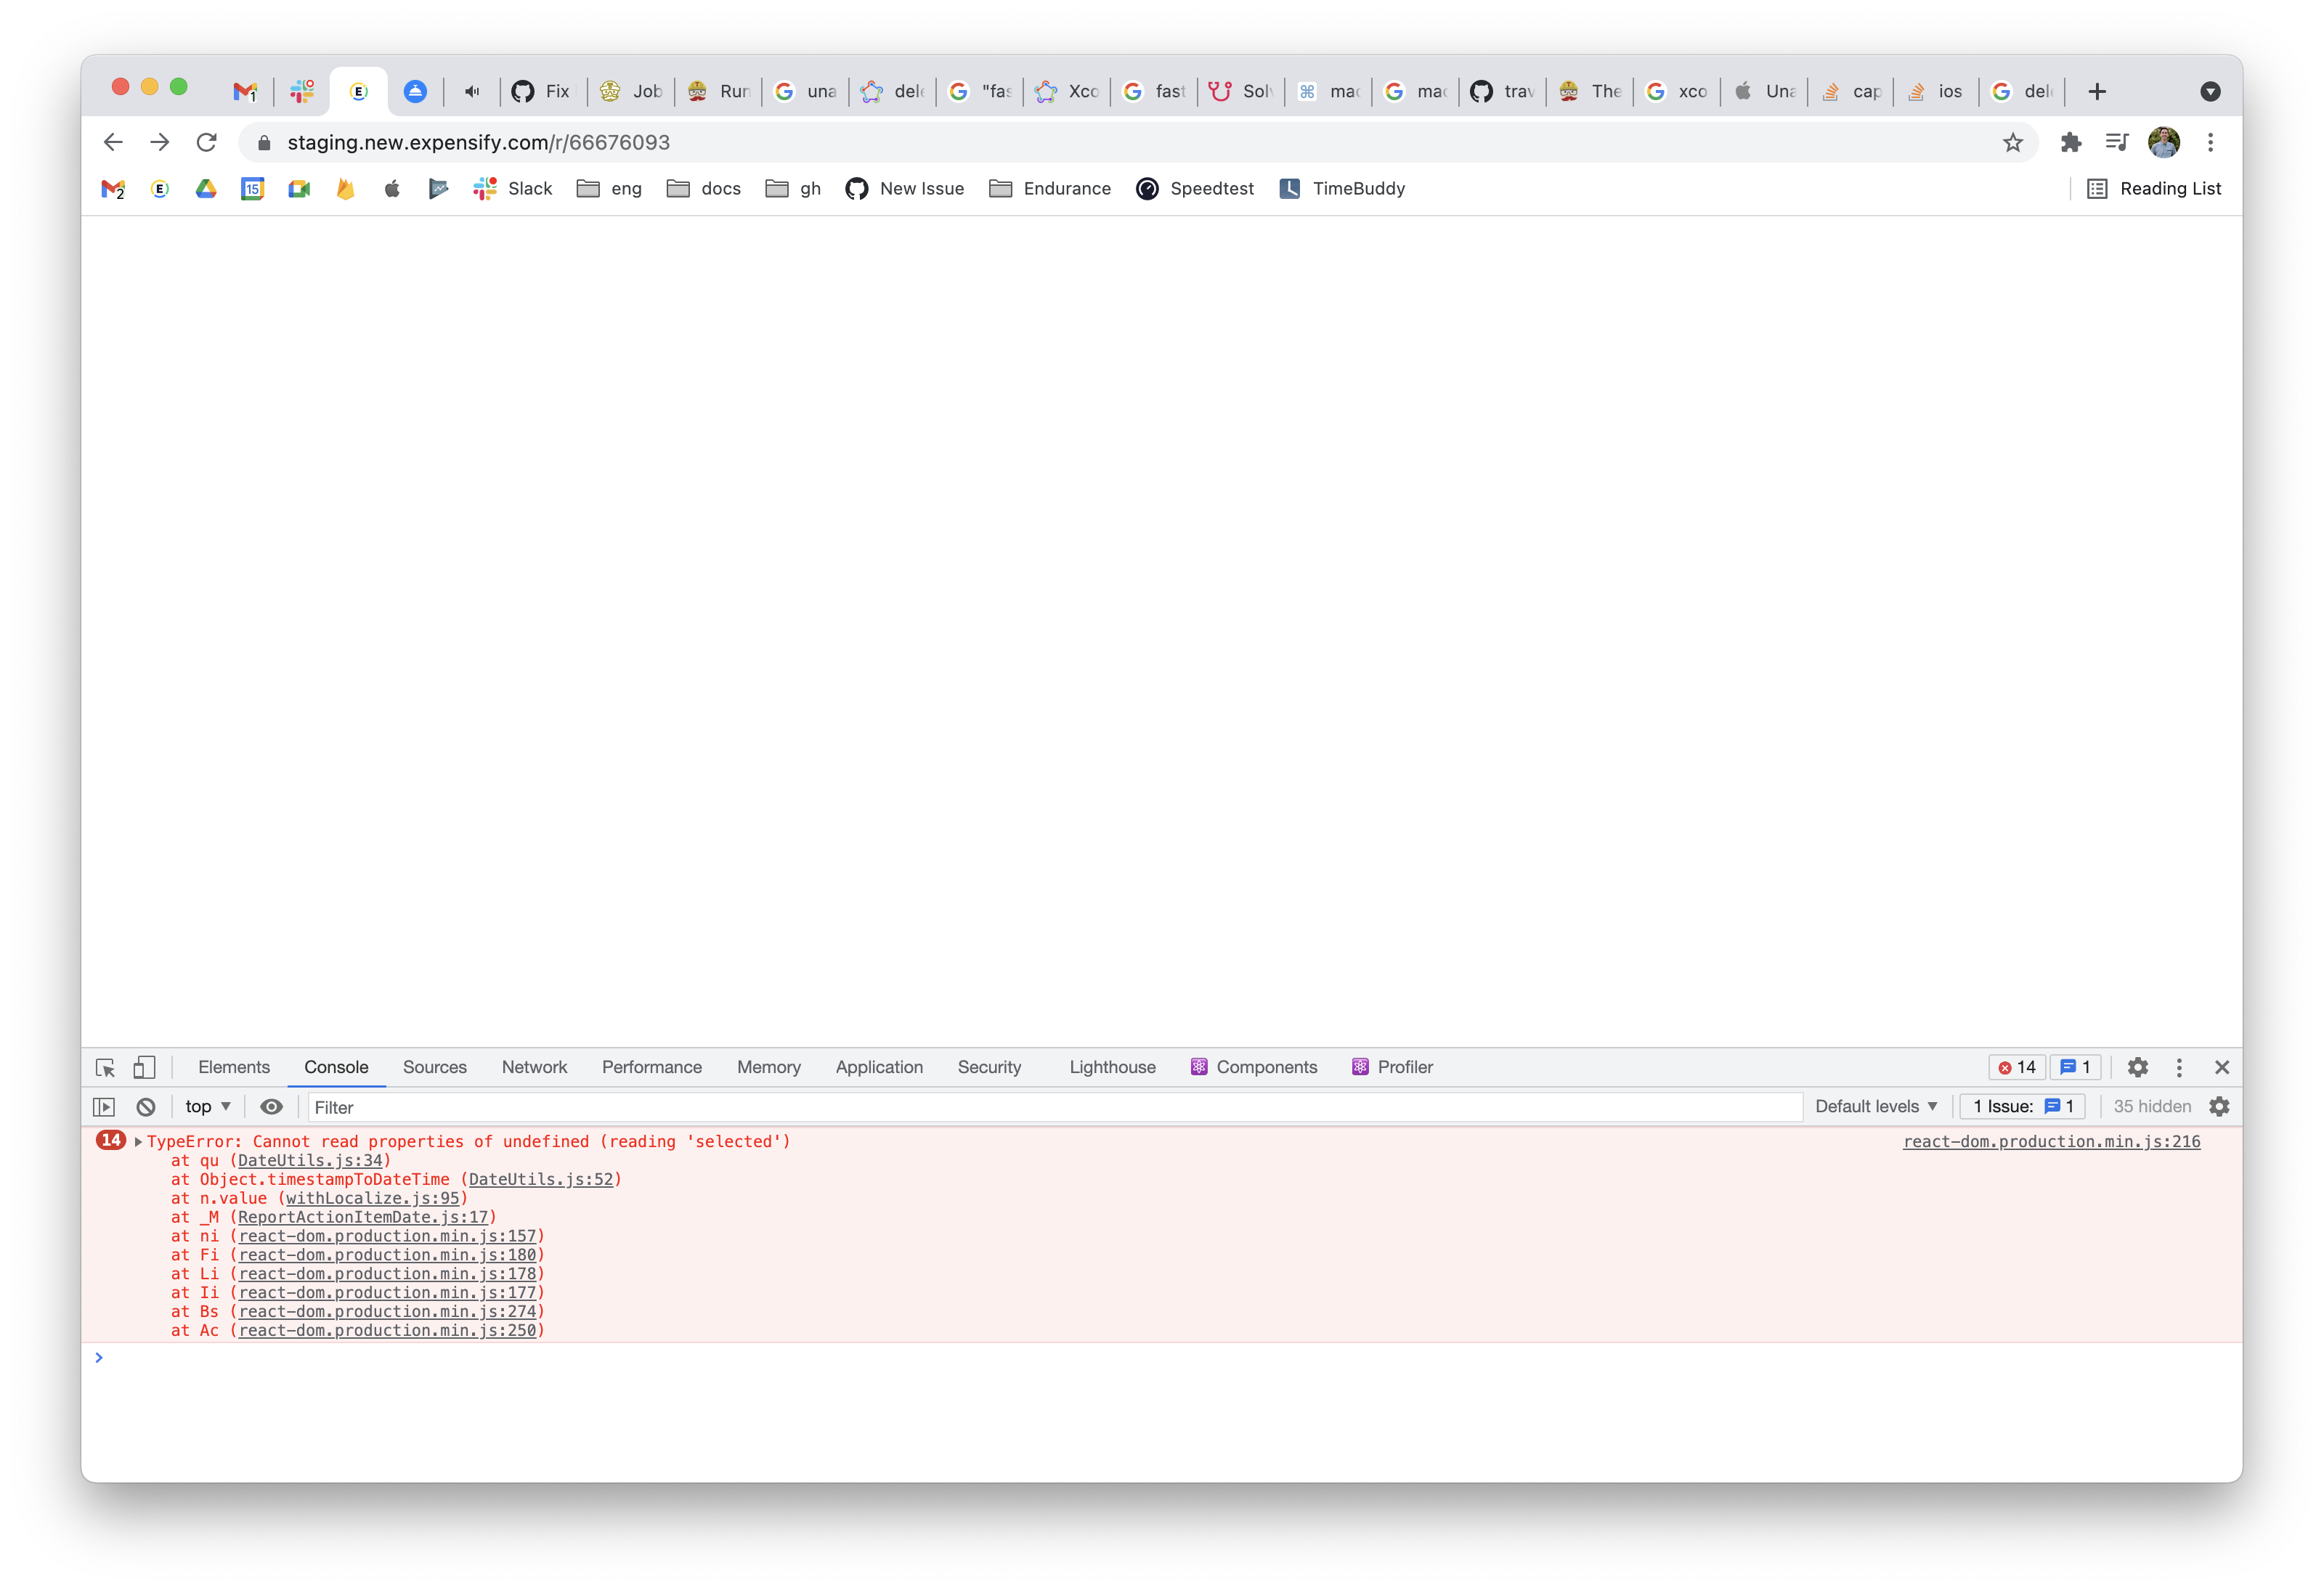The height and width of the screenshot is (1590, 2324).
Task: Activate the live expression eye icon
Action: (x=271, y=1106)
